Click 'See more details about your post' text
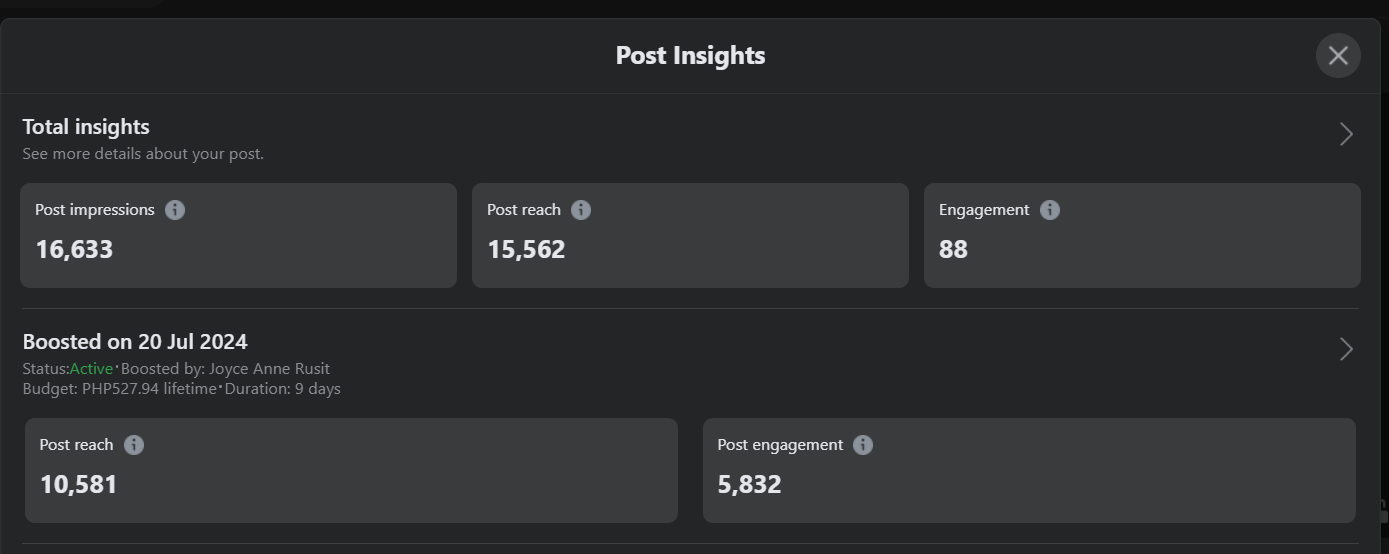 tap(143, 154)
